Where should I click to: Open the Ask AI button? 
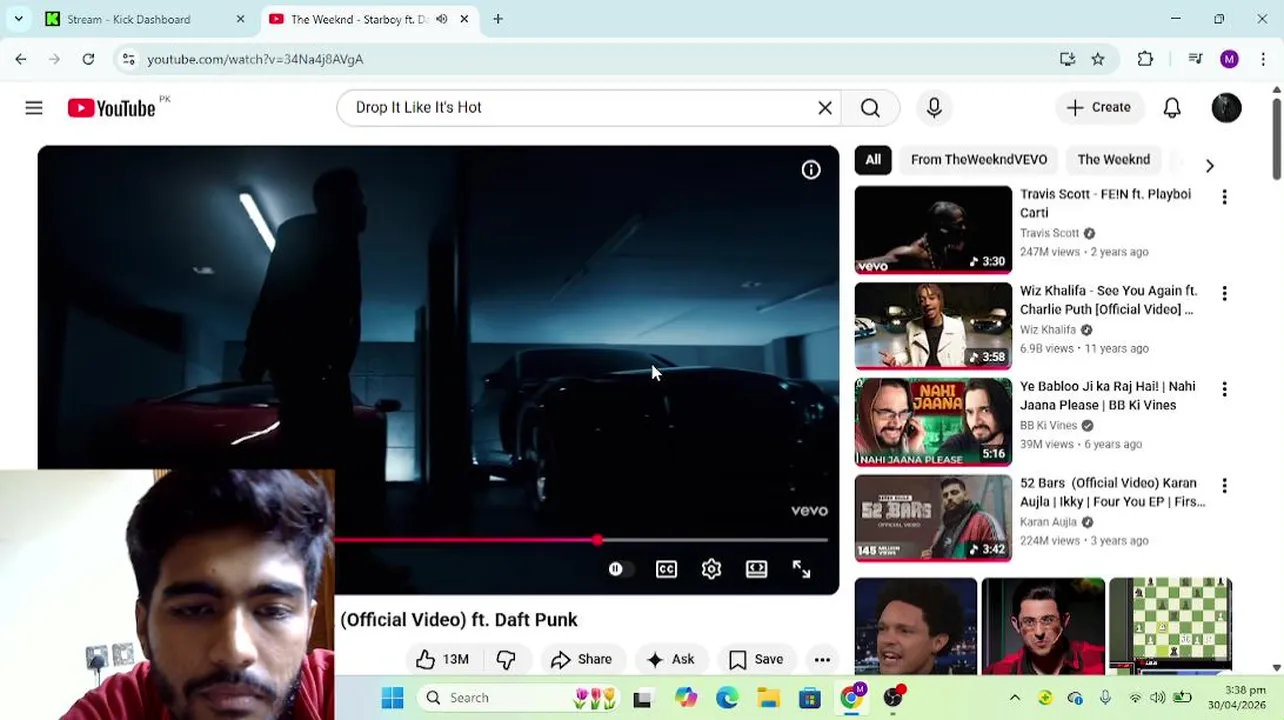pyautogui.click(x=670, y=659)
